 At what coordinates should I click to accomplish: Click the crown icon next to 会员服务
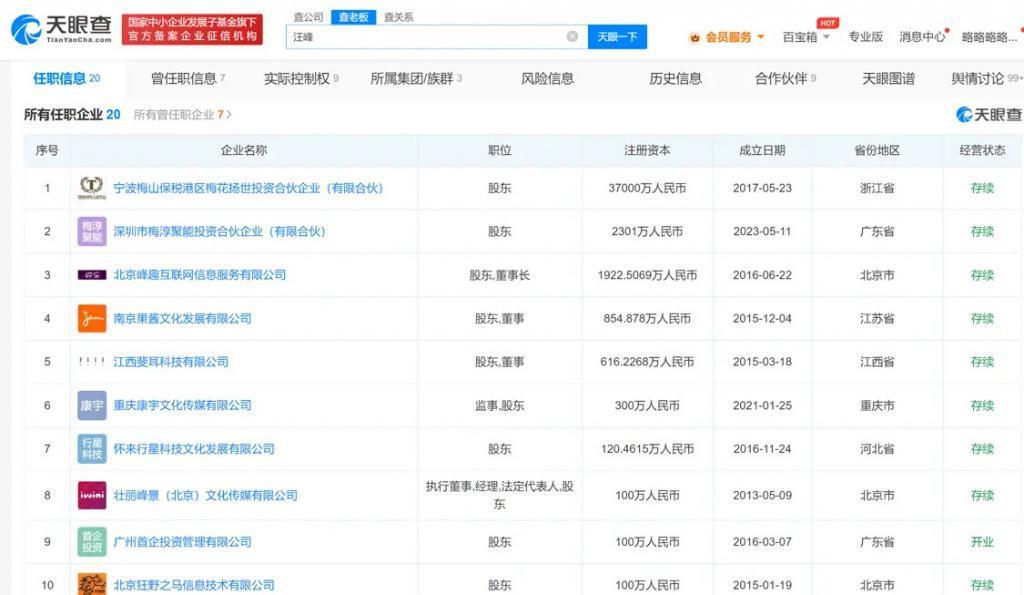pos(695,38)
